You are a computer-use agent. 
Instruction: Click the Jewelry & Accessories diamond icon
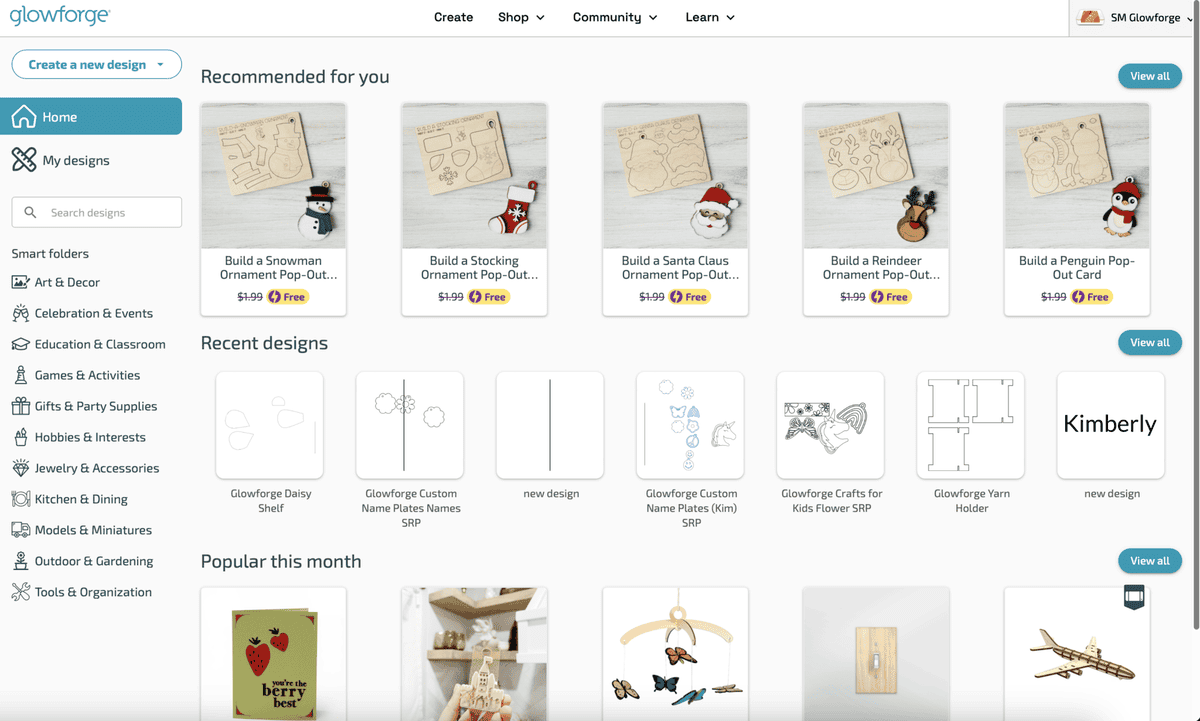(20, 468)
